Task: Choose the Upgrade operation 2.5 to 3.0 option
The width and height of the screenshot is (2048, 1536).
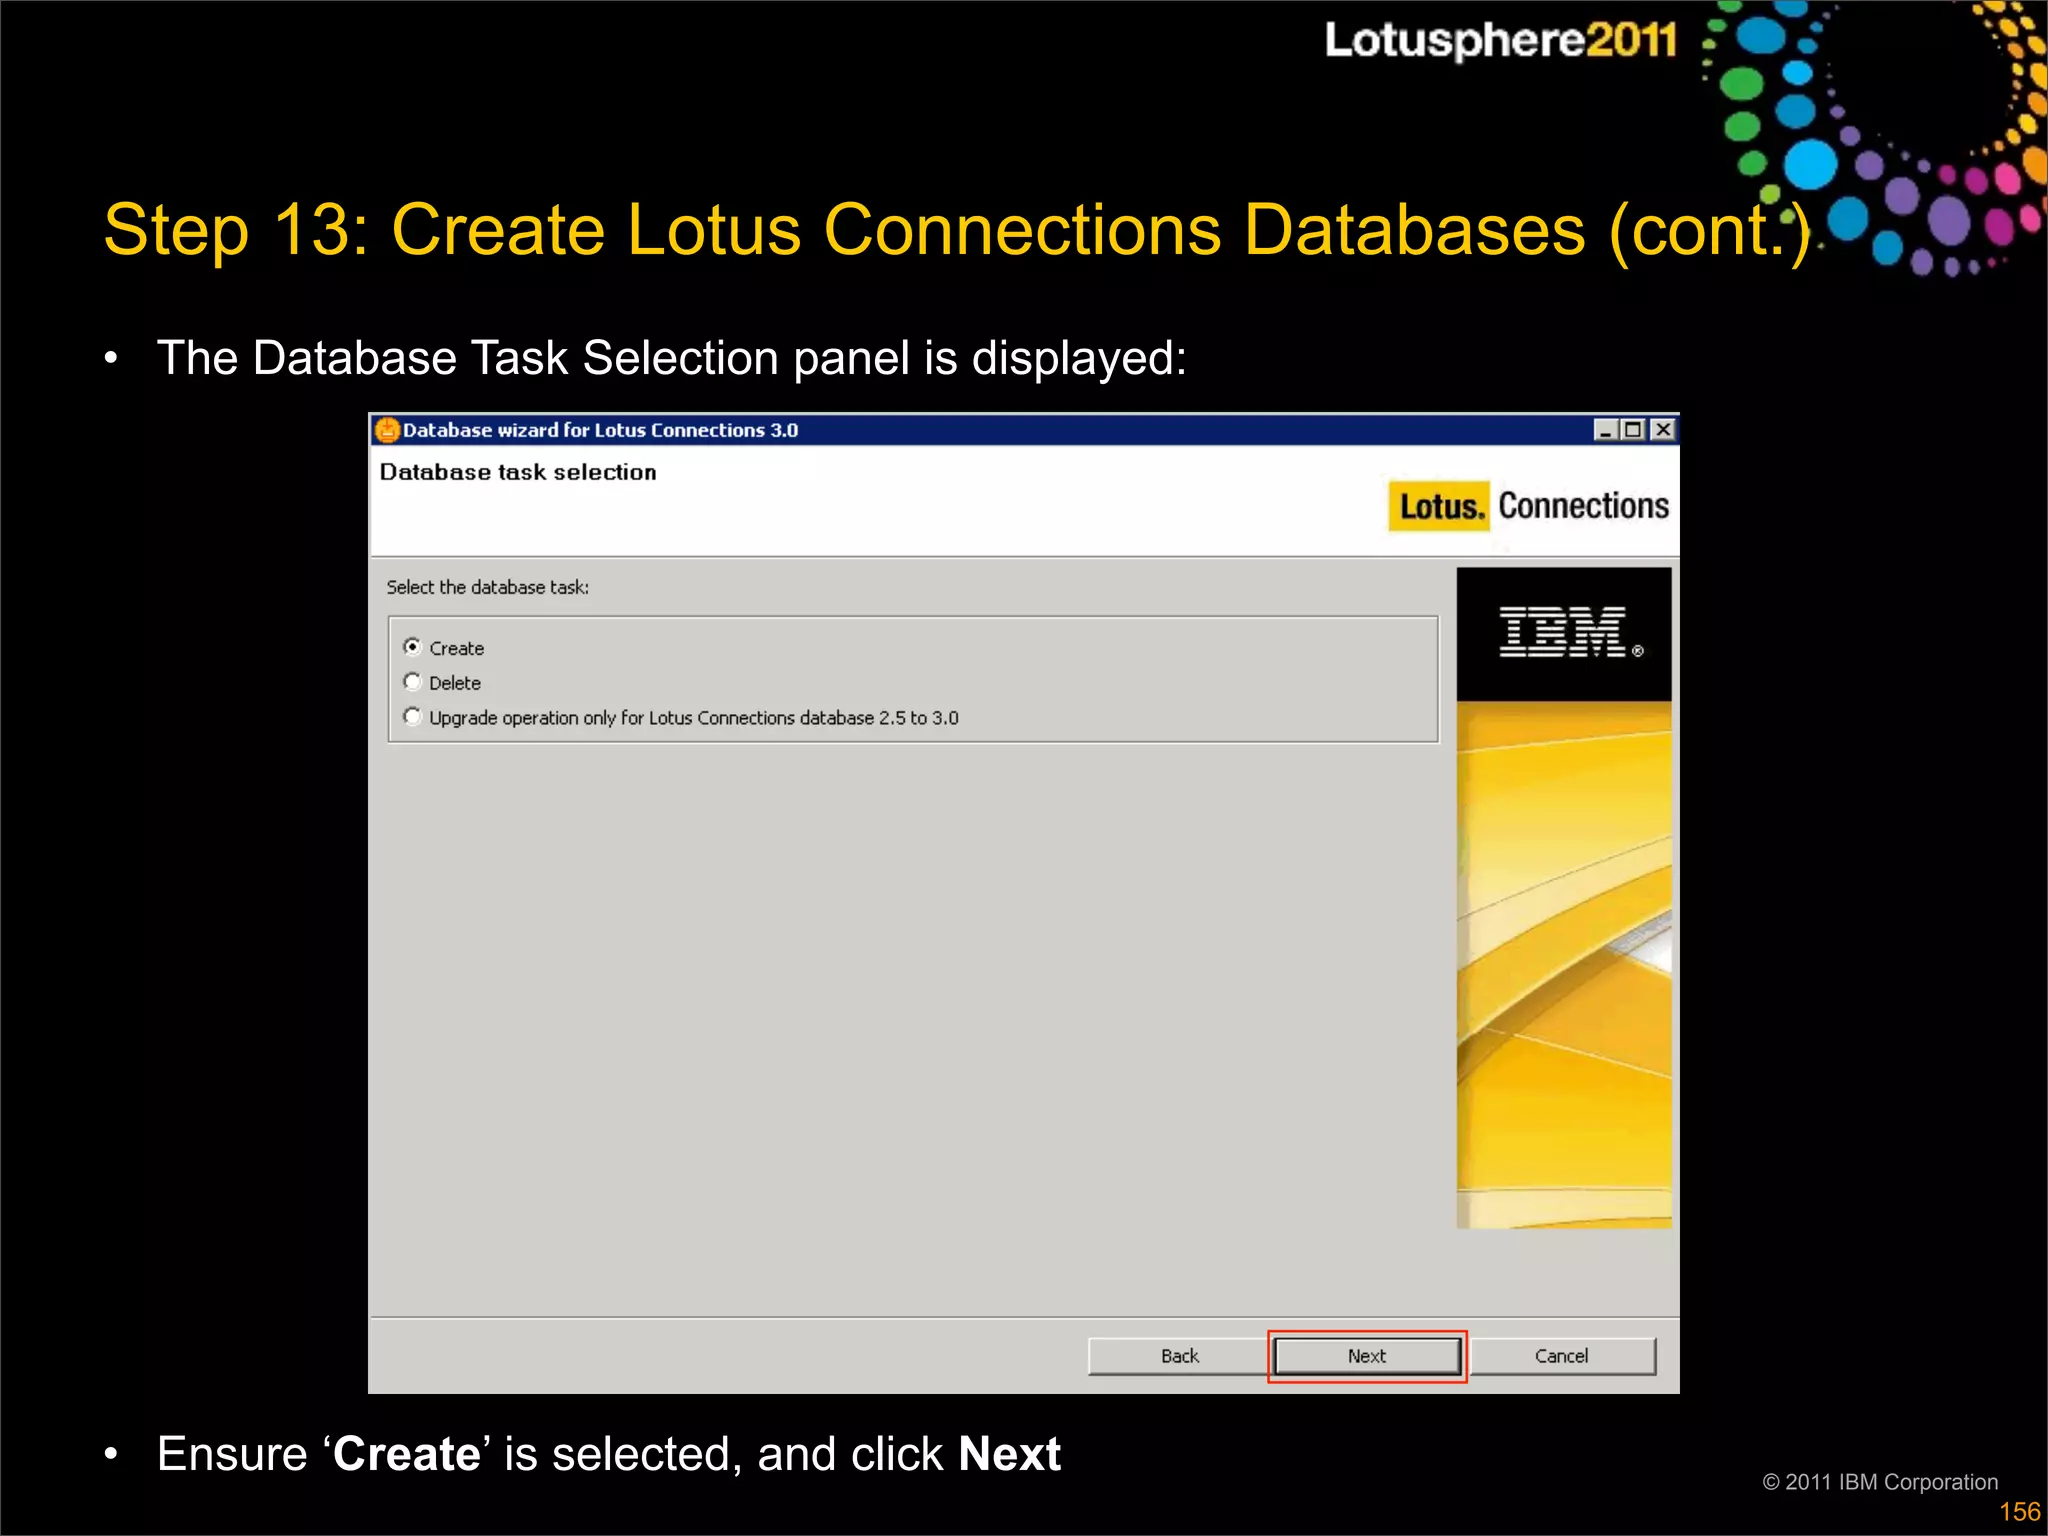Action: [x=412, y=717]
